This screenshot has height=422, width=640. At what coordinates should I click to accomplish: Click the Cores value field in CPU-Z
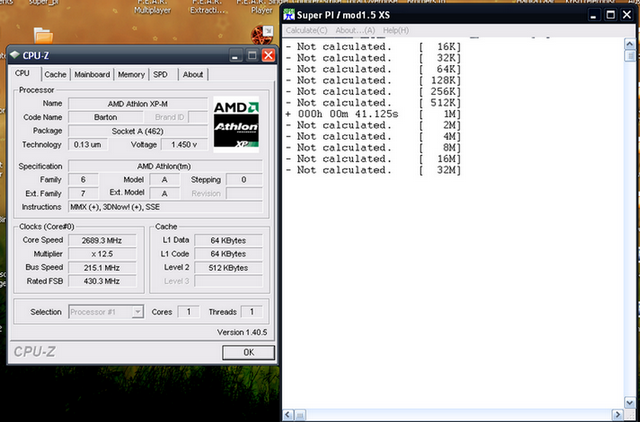tap(188, 312)
